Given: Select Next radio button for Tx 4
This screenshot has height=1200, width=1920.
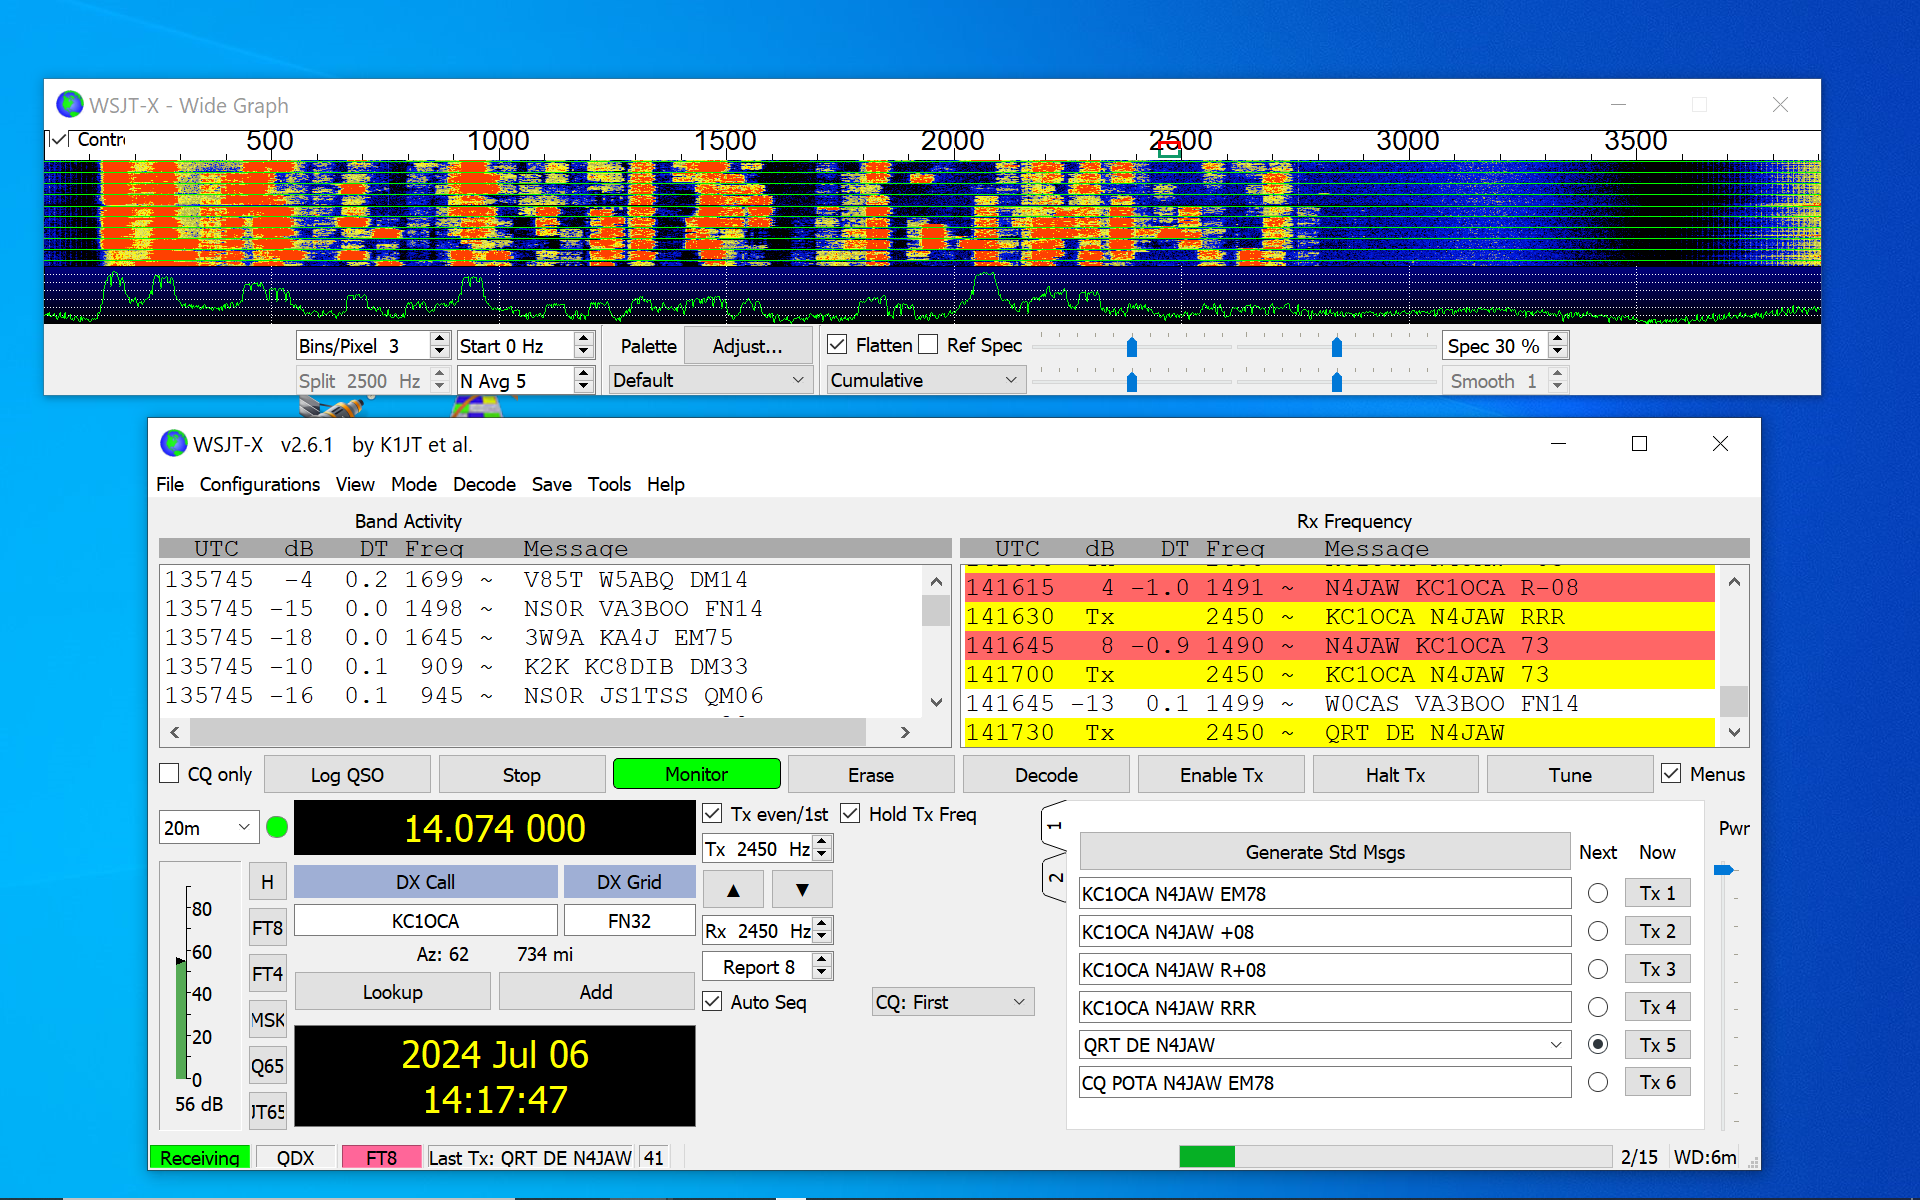Looking at the screenshot, I should [1598, 1007].
